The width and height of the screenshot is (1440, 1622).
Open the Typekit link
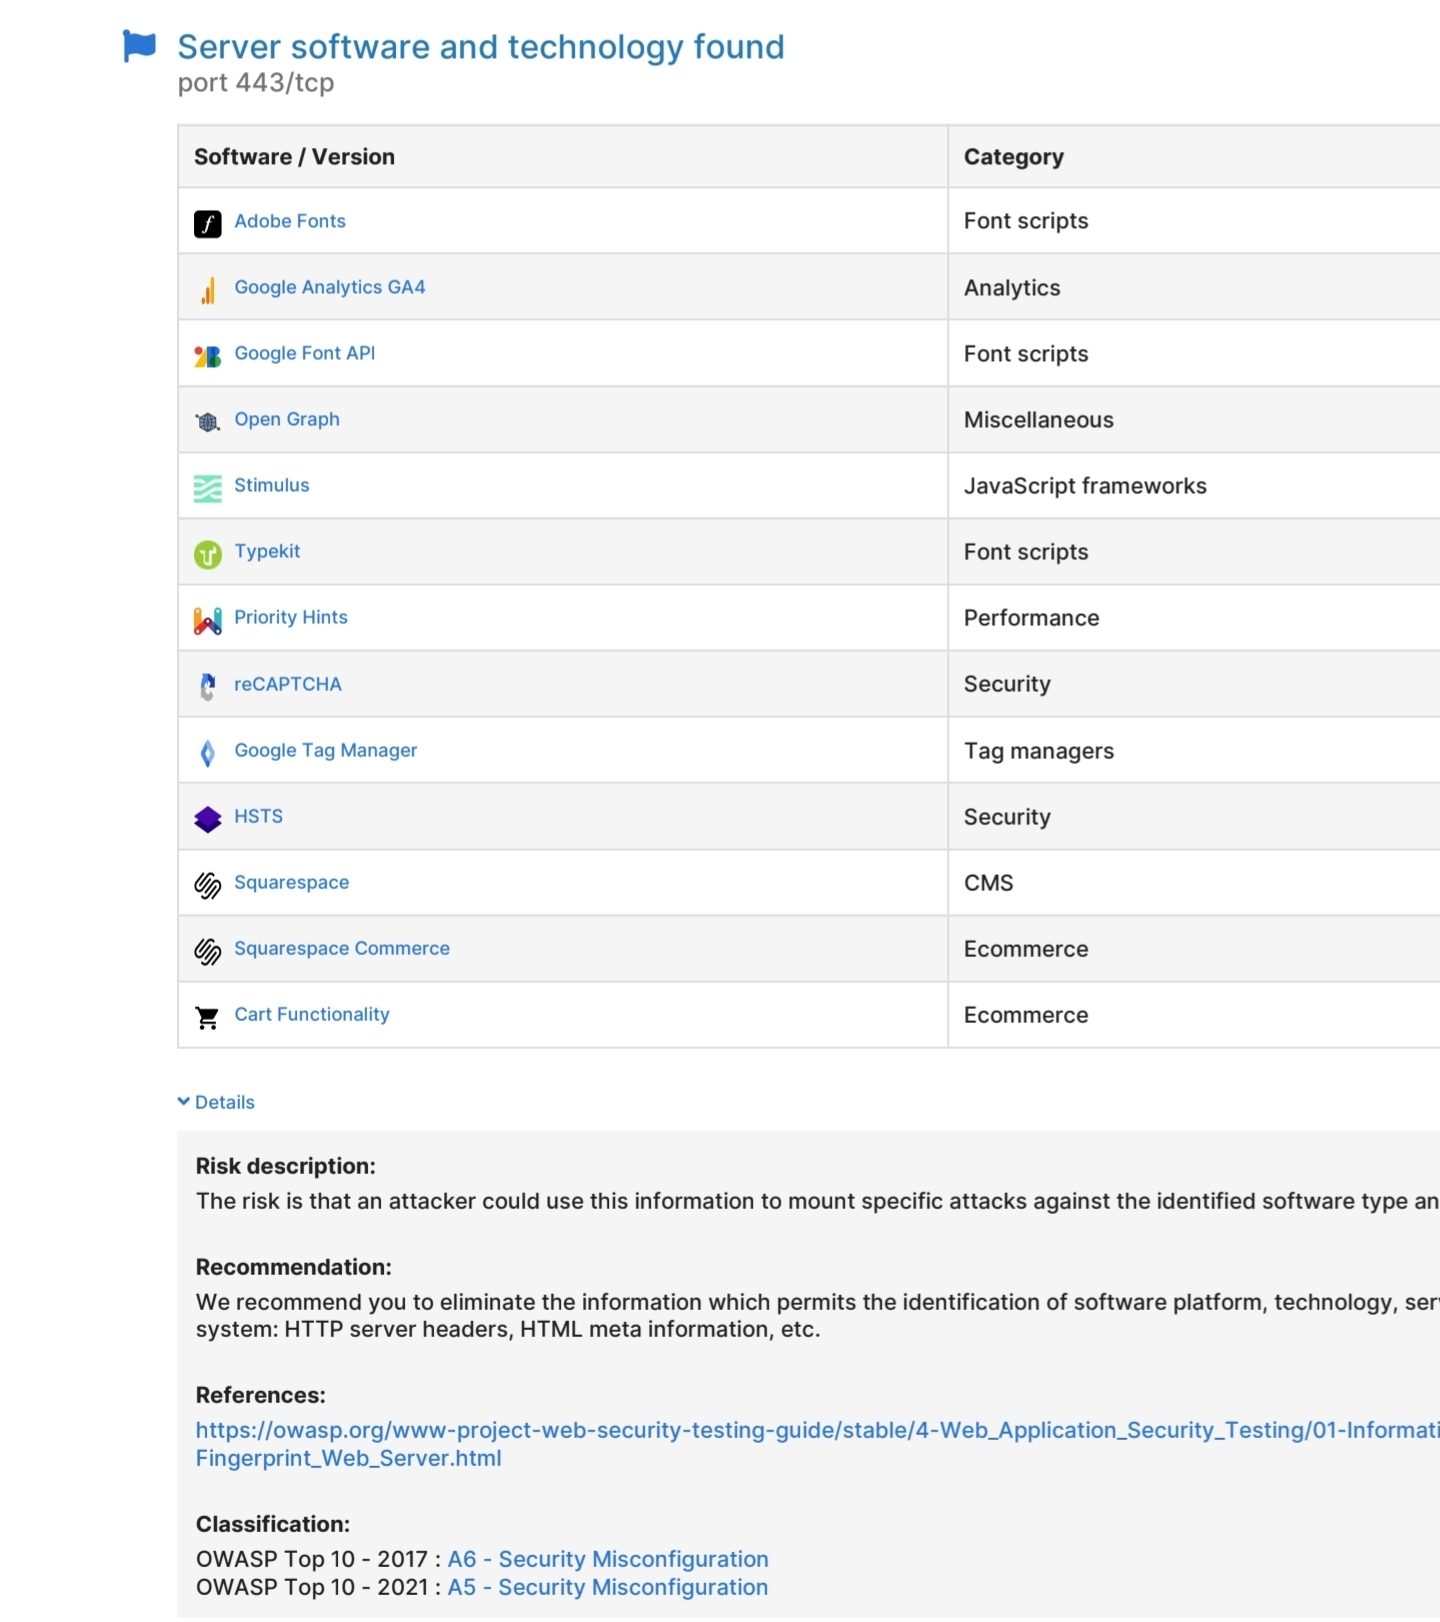pyautogui.click(x=267, y=551)
